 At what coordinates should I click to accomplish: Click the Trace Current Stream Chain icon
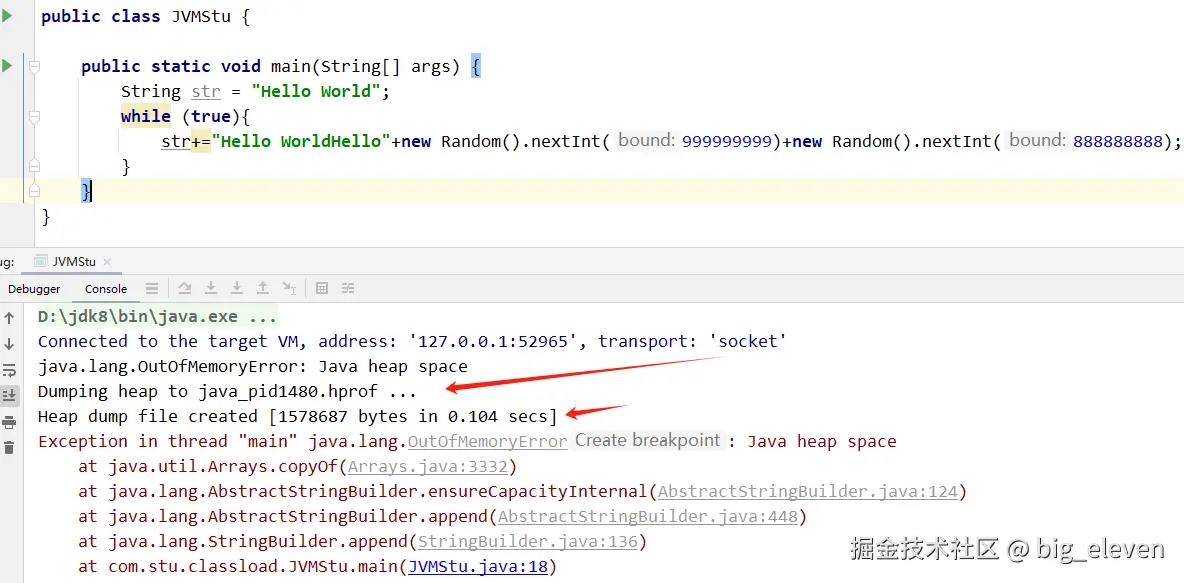(x=347, y=288)
